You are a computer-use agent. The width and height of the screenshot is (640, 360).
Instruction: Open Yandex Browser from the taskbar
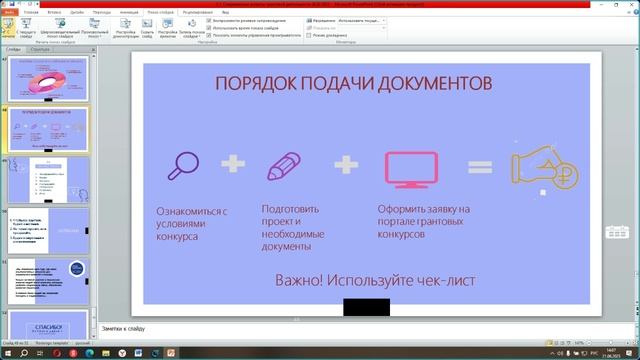click(x=122, y=353)
